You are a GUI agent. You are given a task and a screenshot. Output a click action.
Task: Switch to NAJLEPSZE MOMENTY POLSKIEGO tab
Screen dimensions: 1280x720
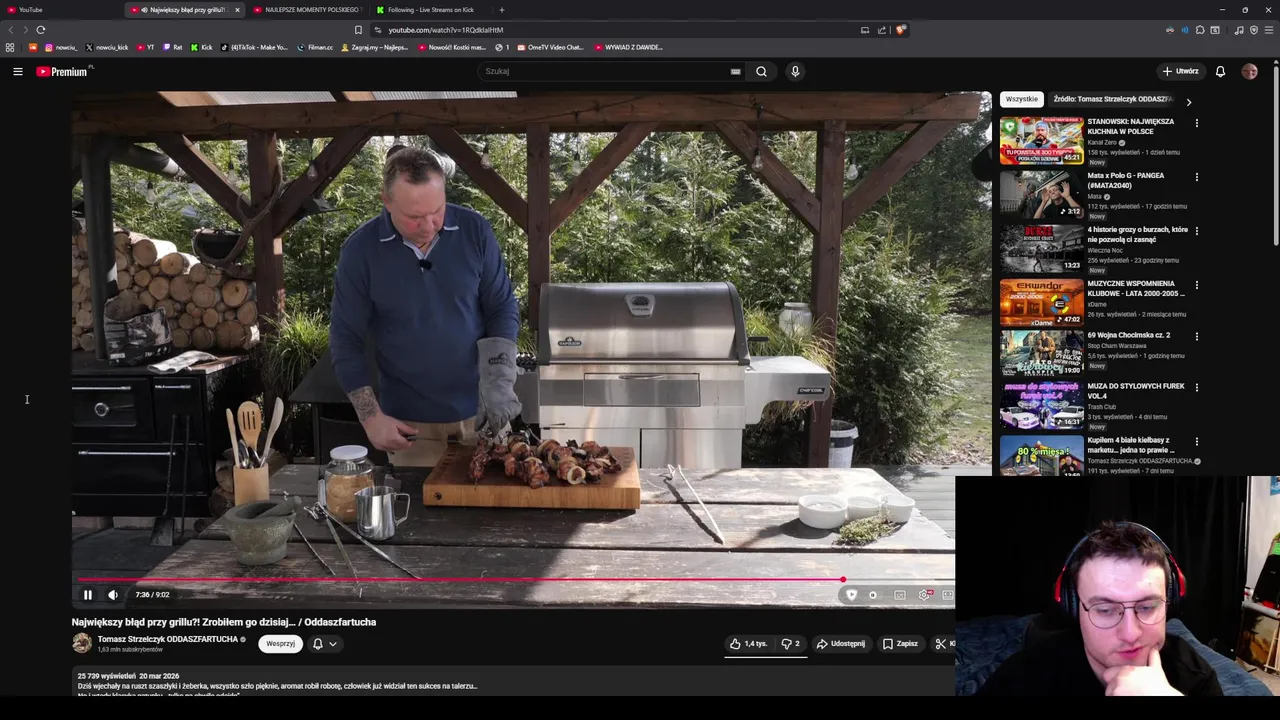305,10
